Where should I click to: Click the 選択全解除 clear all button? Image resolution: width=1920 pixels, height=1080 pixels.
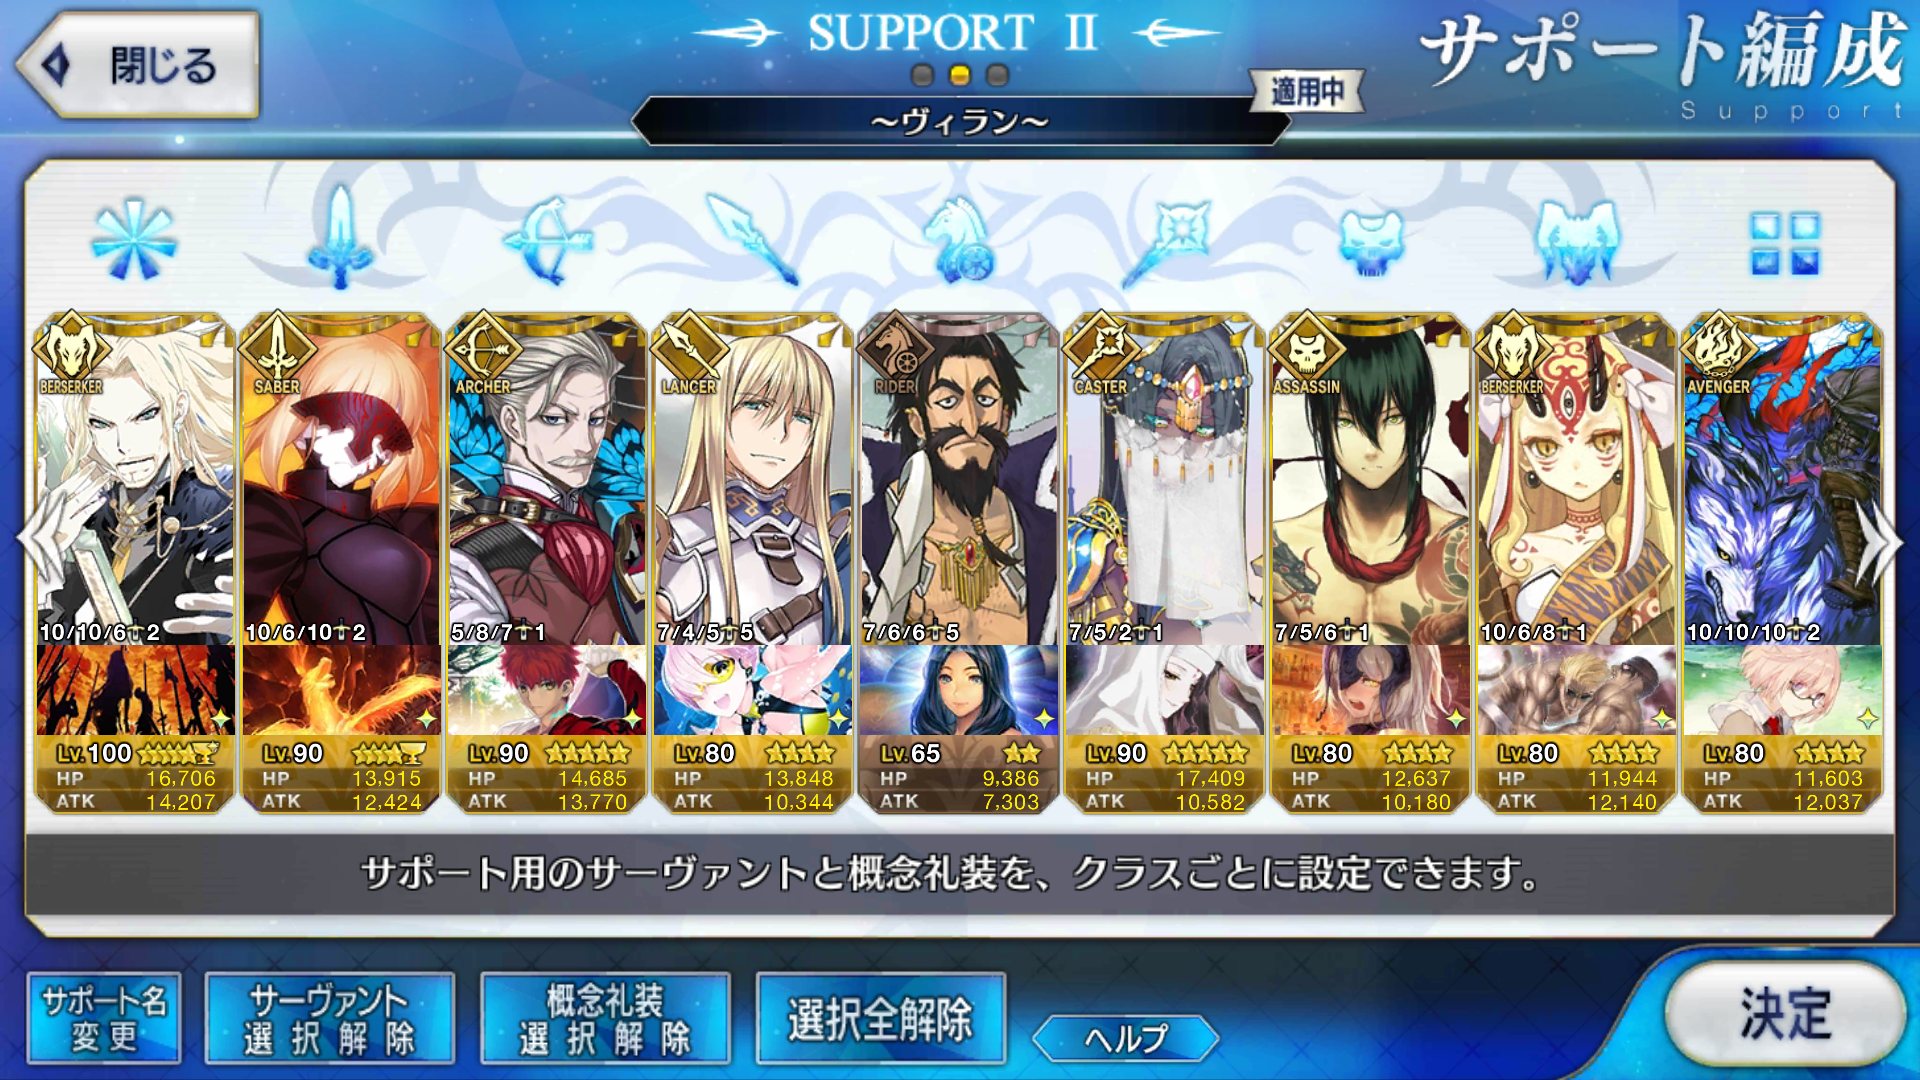pyautogui.click(x=880, y=1019)
